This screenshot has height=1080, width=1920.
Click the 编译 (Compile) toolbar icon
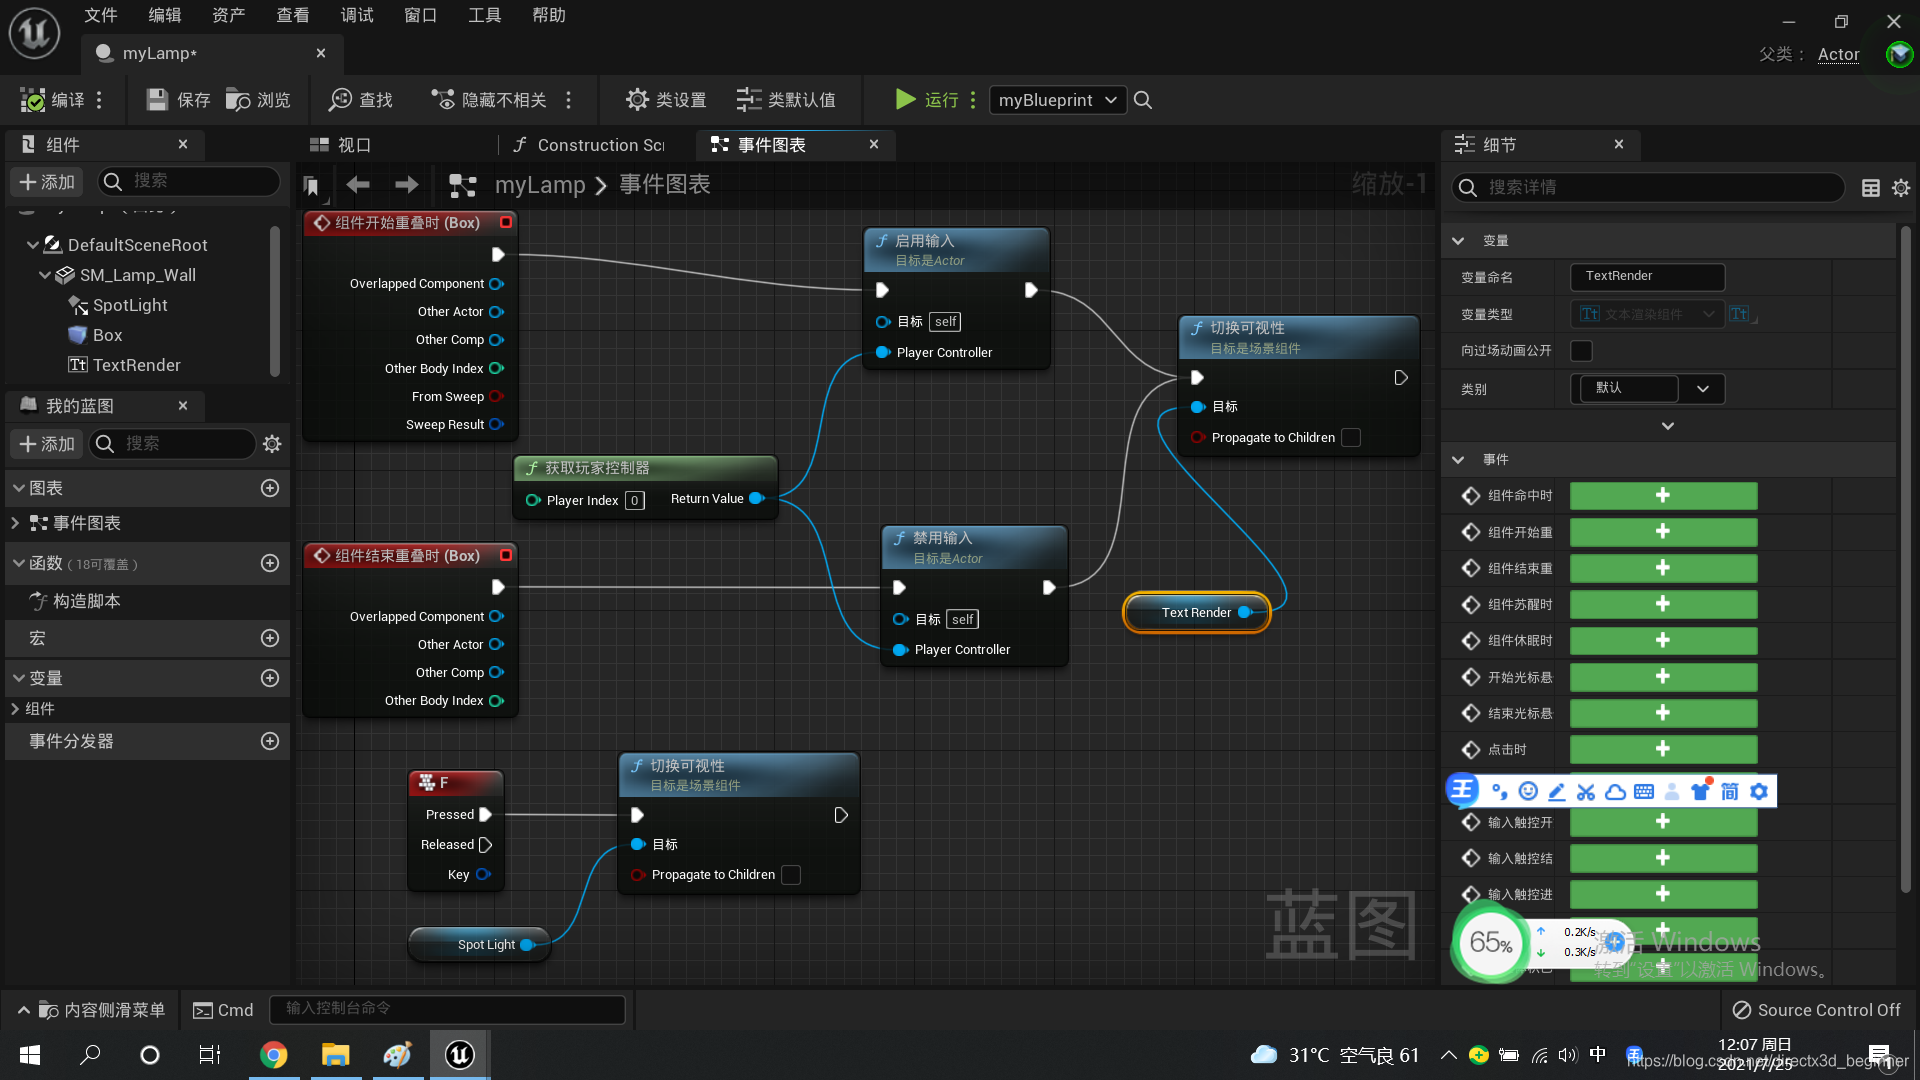33,100
